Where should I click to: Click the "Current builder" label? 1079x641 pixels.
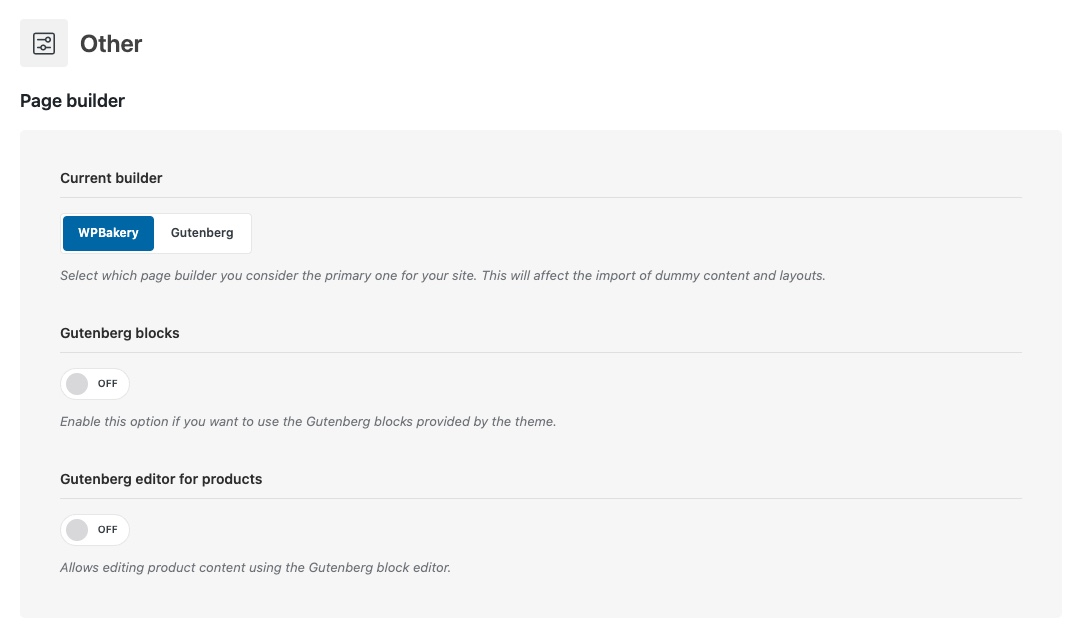111,178
